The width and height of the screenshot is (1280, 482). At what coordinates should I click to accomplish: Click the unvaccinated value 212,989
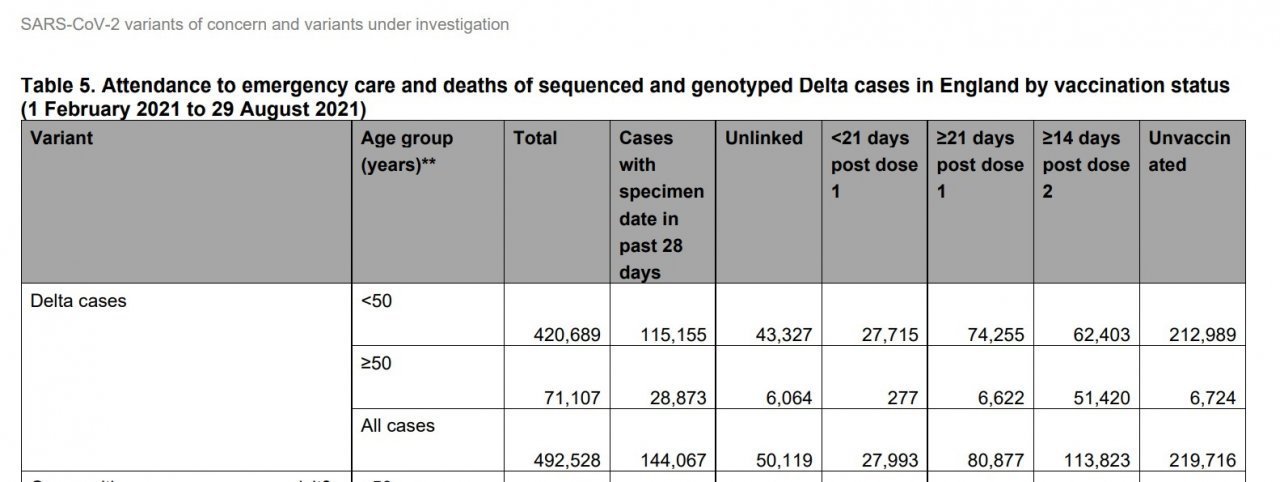pyautogui.click(x=1202, y=335)
